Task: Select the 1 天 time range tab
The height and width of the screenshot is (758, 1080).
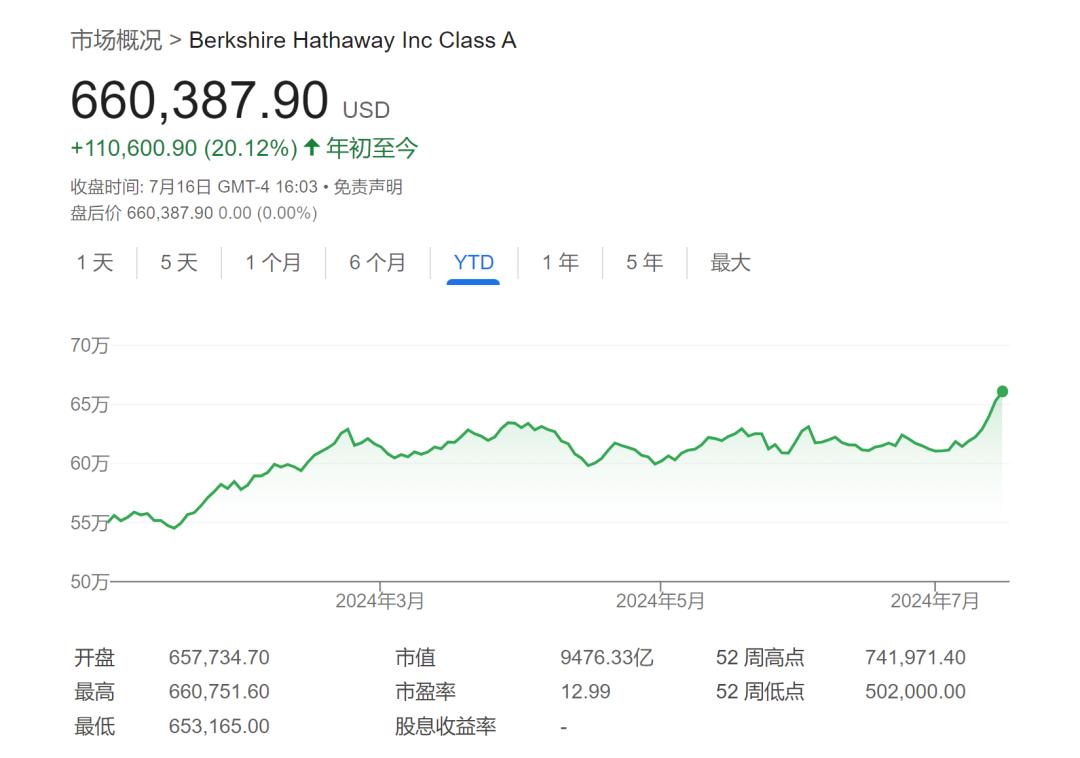Action: click(95, 263)
